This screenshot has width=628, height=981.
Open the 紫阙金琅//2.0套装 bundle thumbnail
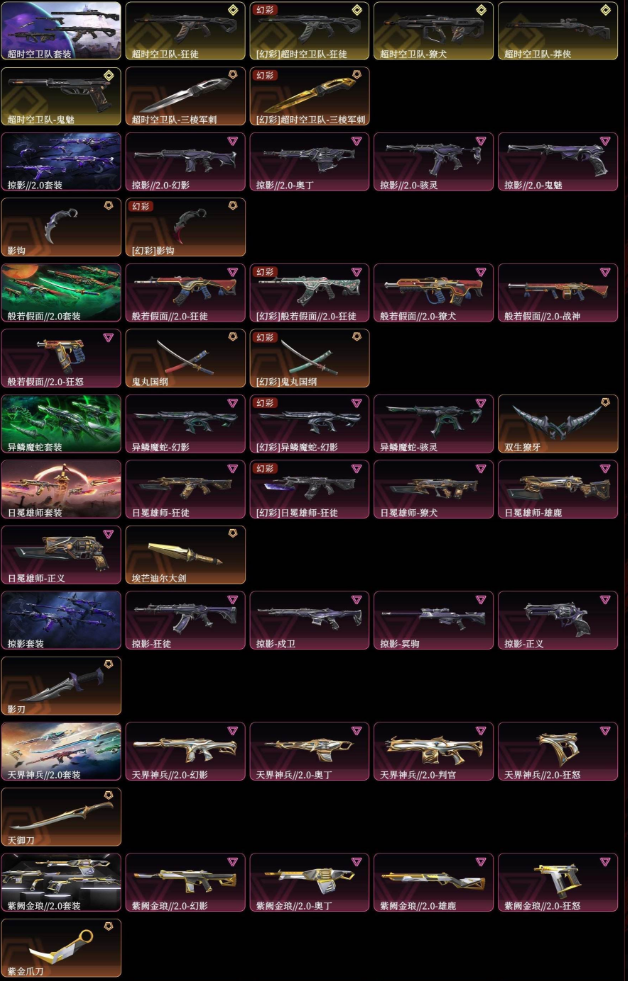(61, 882)
